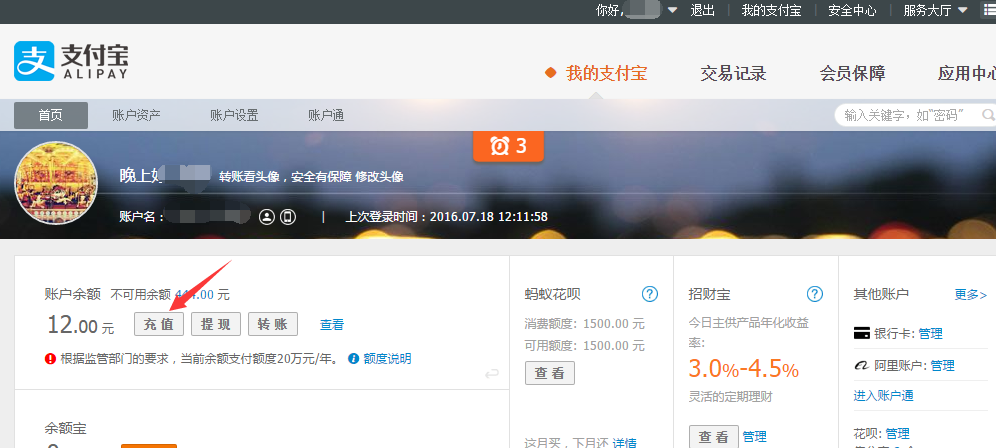Click the 余额宝 heading

[65, 428]
